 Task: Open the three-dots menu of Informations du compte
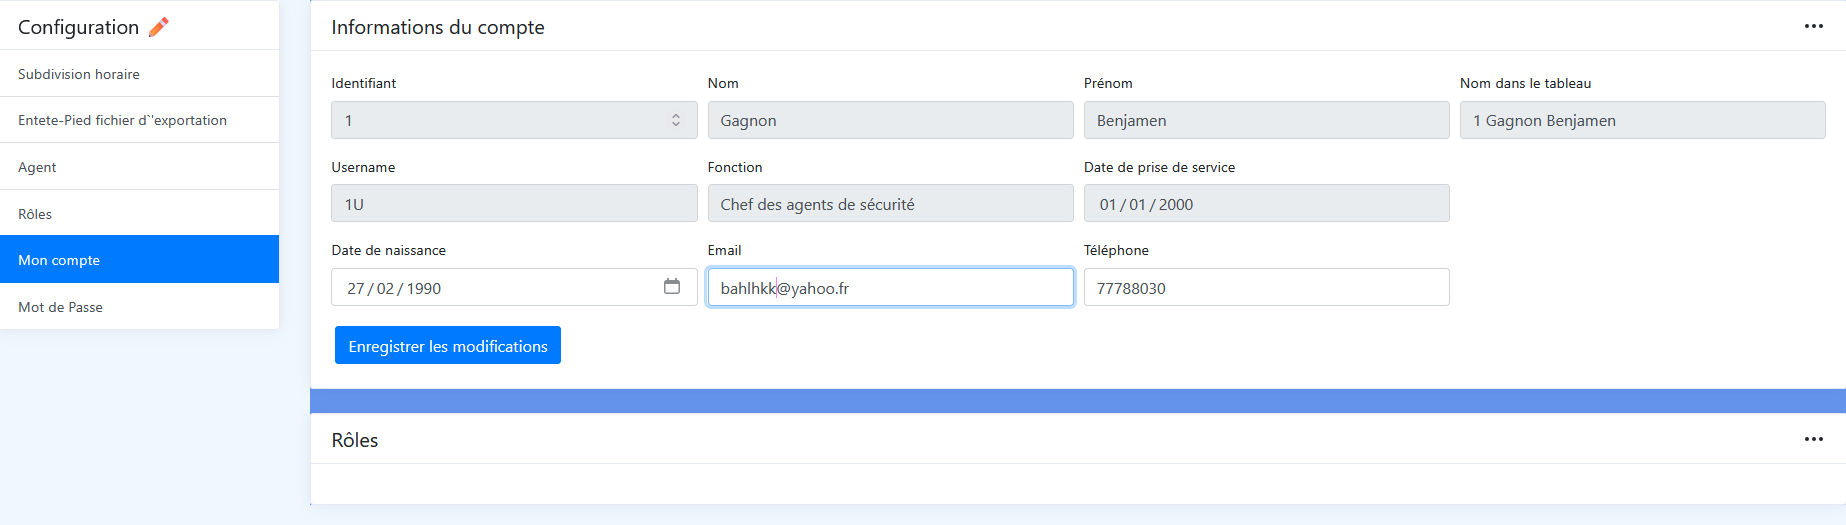pyautogui.click(x=1814, y=26)
